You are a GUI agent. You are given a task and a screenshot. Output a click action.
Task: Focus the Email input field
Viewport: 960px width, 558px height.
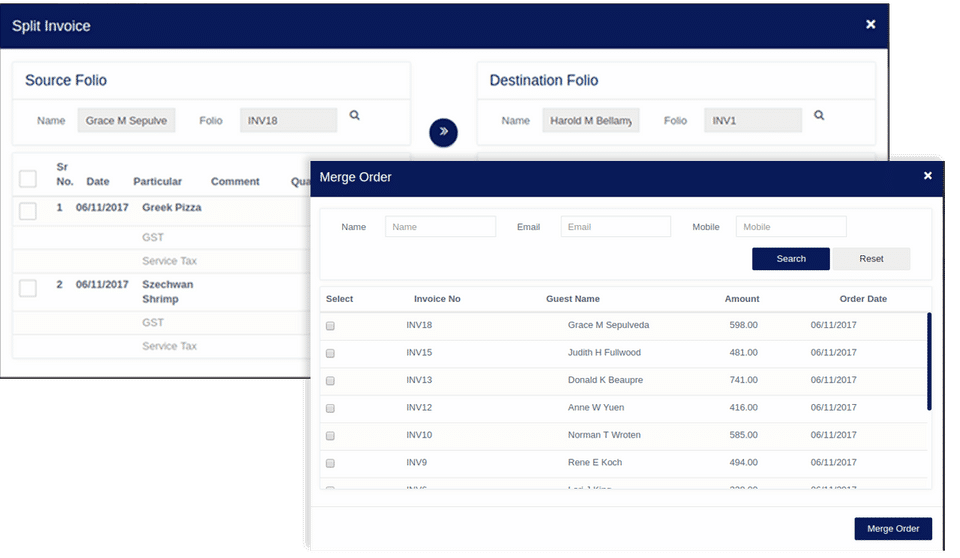[x=616, y=227]
